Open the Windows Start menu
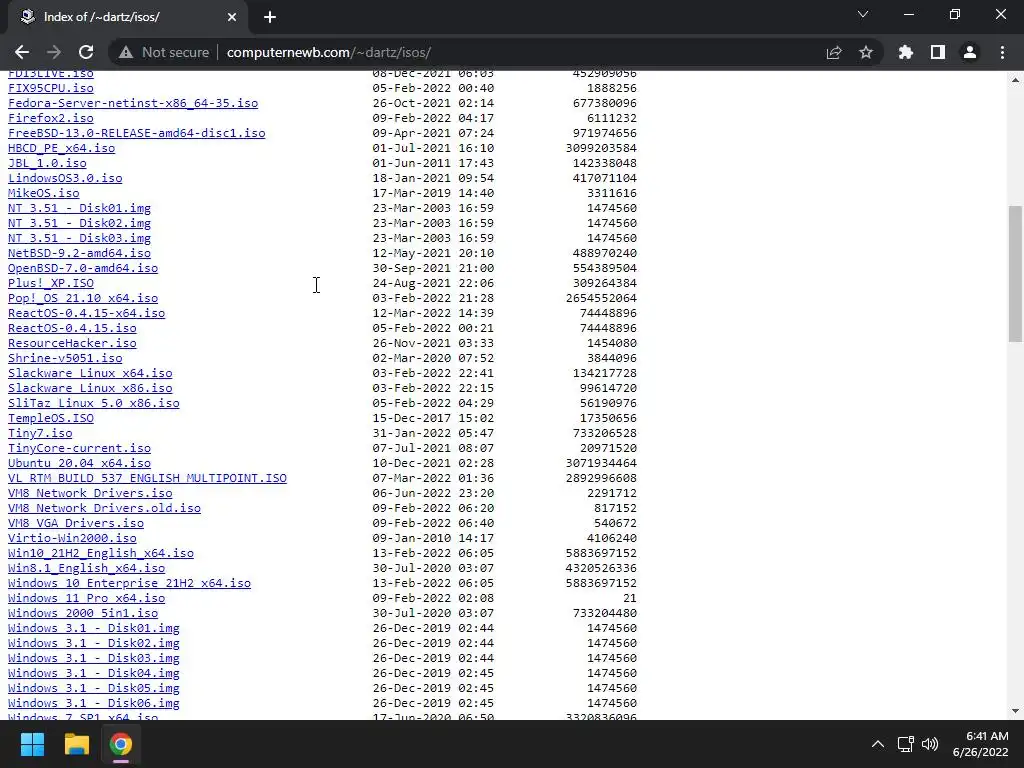The width and height of the screenshot is (1024, 768). [32, 744]
